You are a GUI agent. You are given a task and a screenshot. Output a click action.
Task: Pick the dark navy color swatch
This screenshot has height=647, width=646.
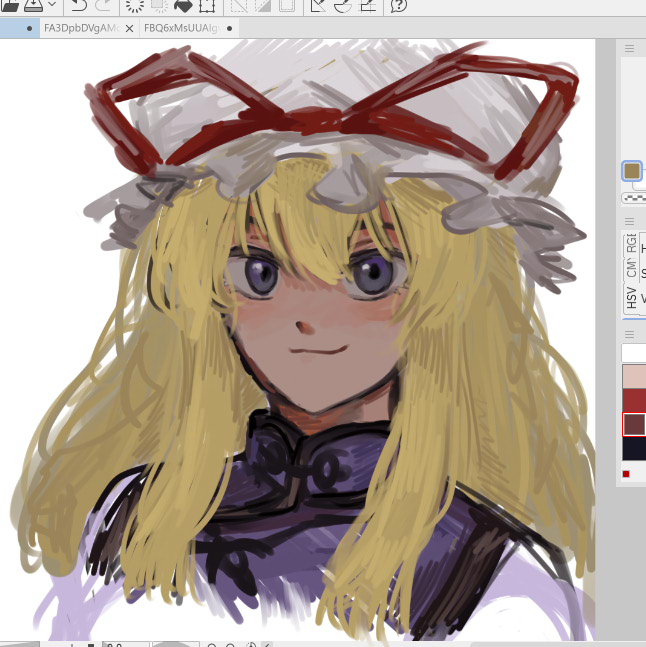click(x=634, y=449)
